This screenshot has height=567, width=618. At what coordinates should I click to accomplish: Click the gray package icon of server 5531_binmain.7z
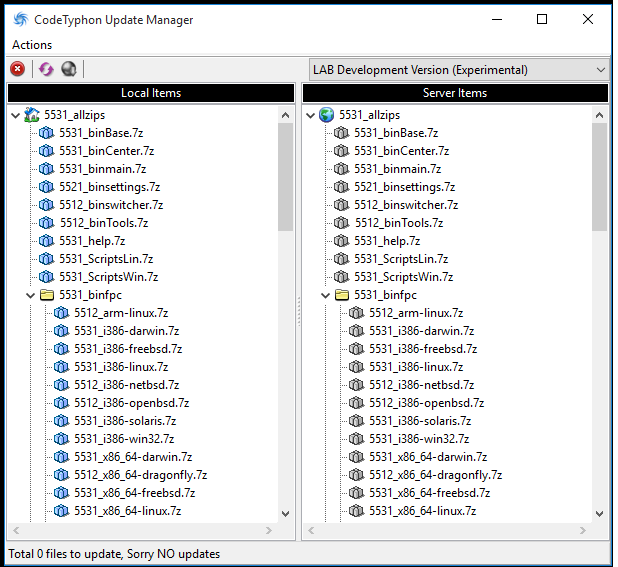point(341,169)
